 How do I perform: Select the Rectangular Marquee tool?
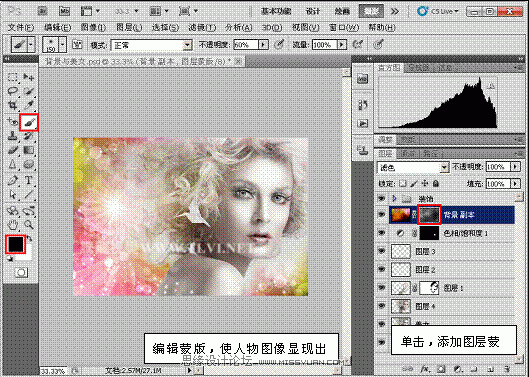[x=13, y=77]
